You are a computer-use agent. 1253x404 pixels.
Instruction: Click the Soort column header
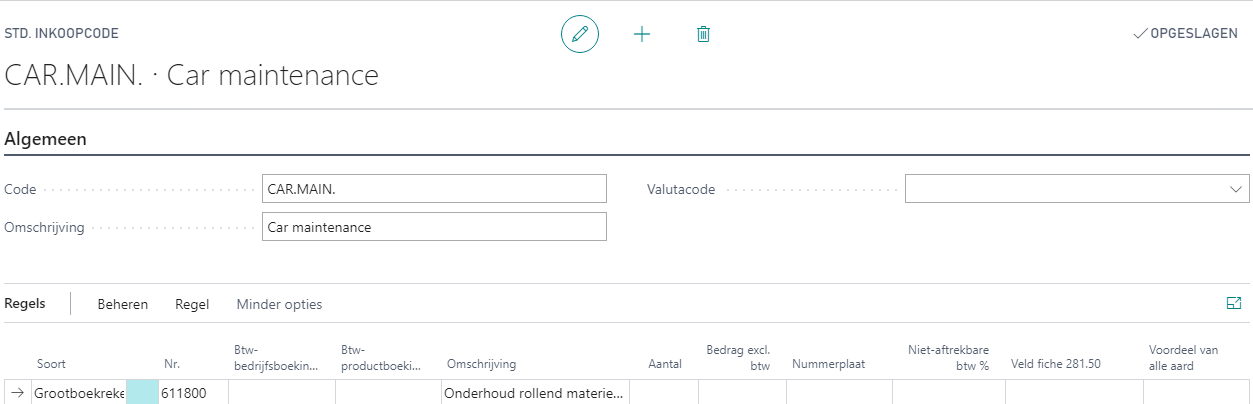[51, 364]
